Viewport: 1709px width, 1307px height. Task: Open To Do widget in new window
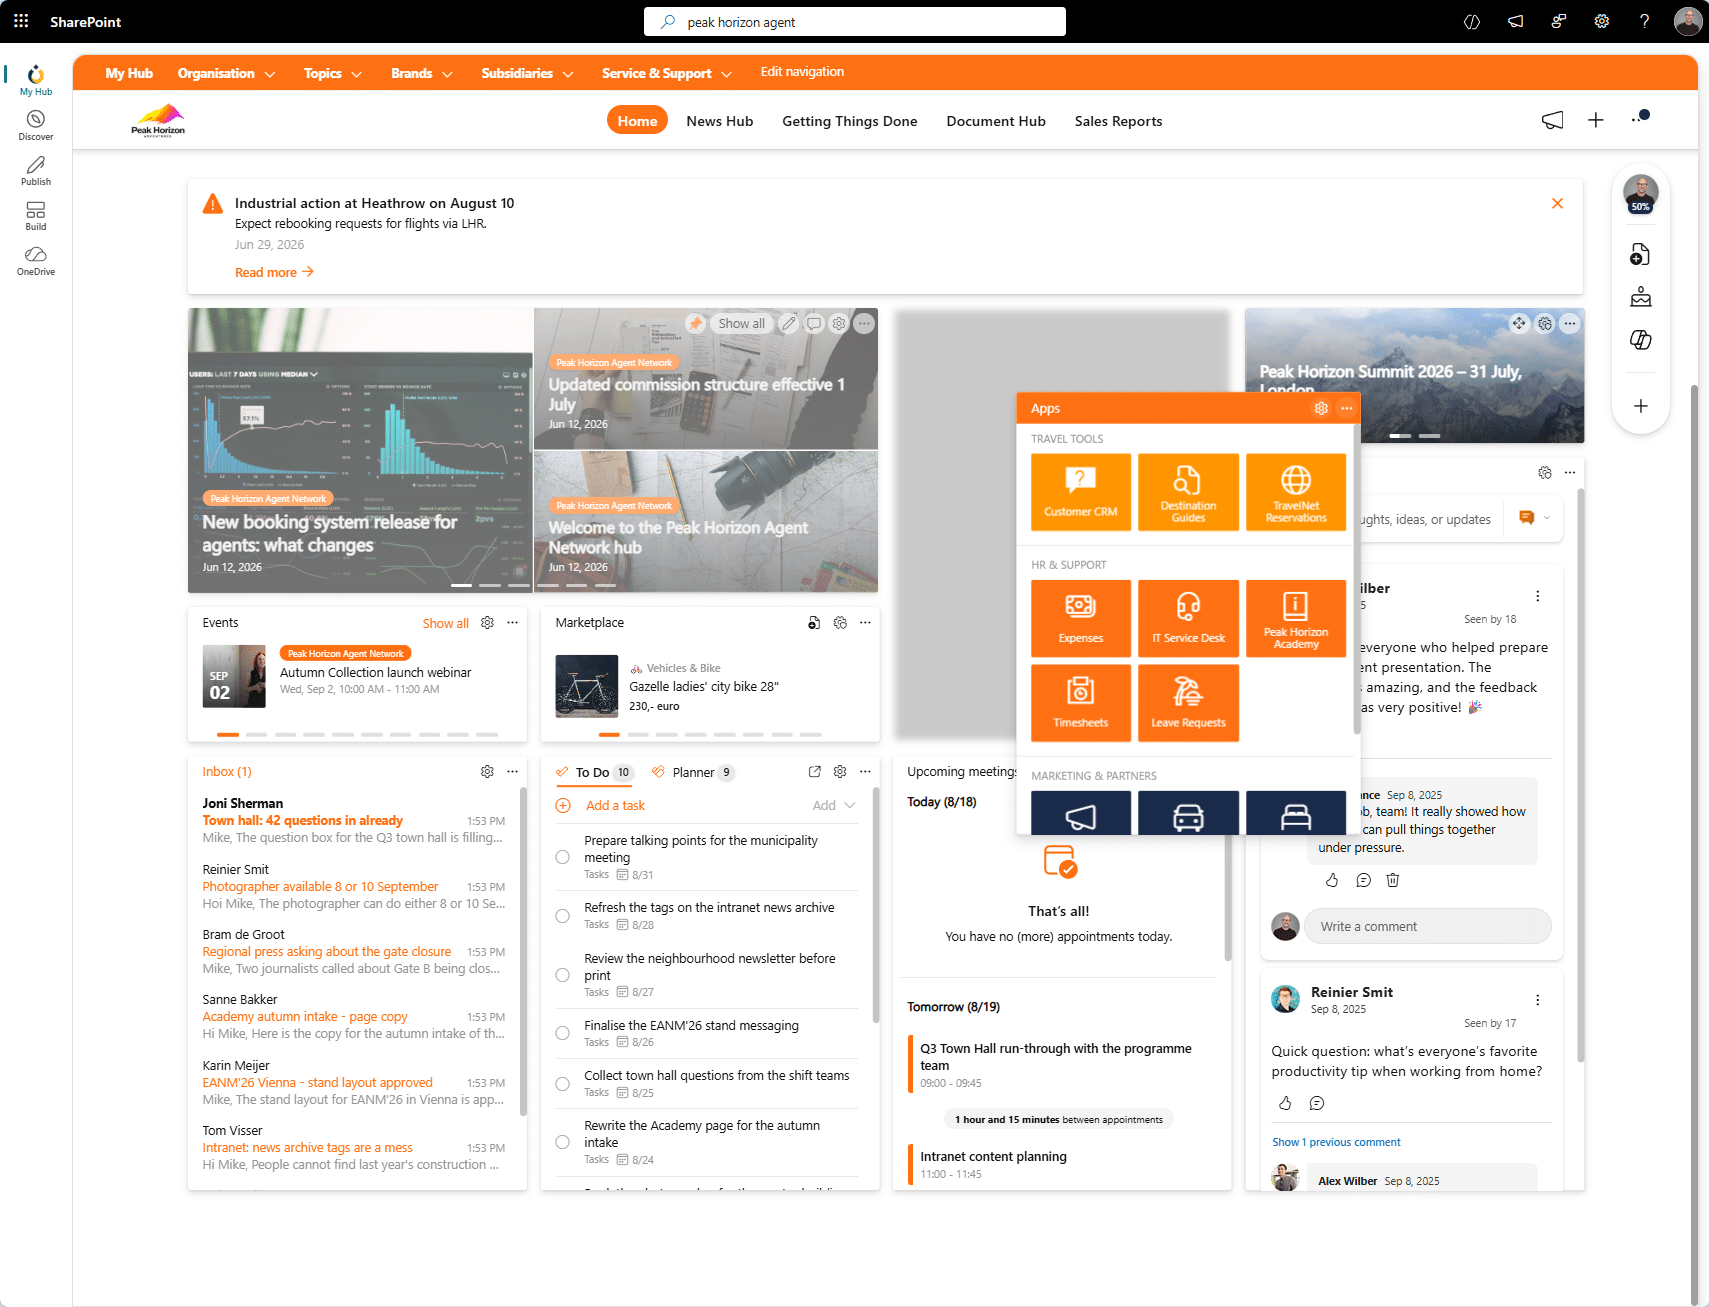click(815, 771)
